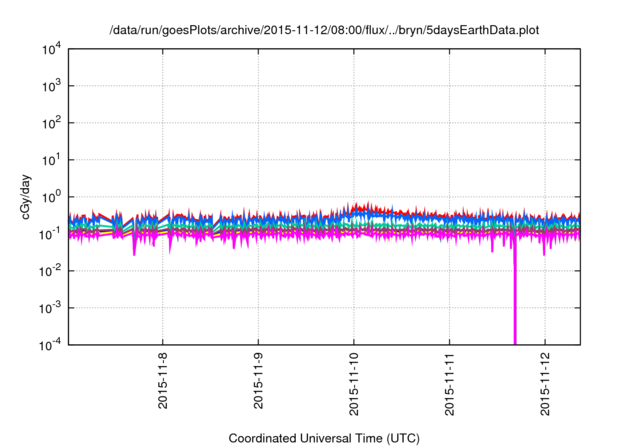Click the 2015-11-12 date label
The width and height of the screenshot is (640, 448).
[545, 384]
